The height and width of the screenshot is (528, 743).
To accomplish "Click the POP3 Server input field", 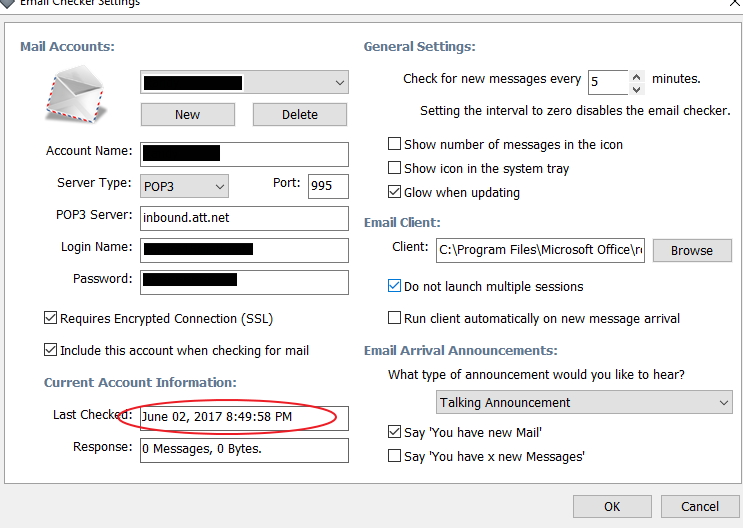I will [x=244, y=218].
